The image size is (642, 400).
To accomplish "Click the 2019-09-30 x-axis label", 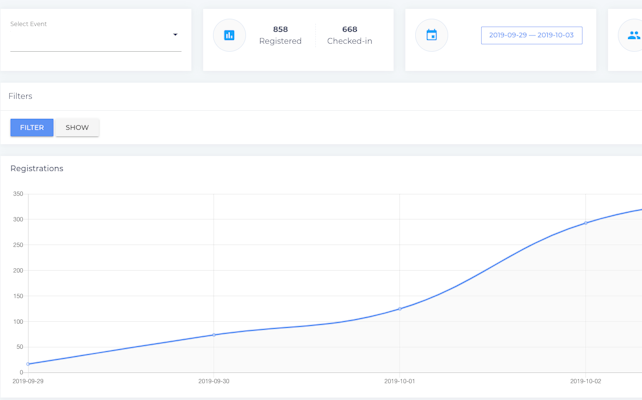I will [x=214, y=381].
